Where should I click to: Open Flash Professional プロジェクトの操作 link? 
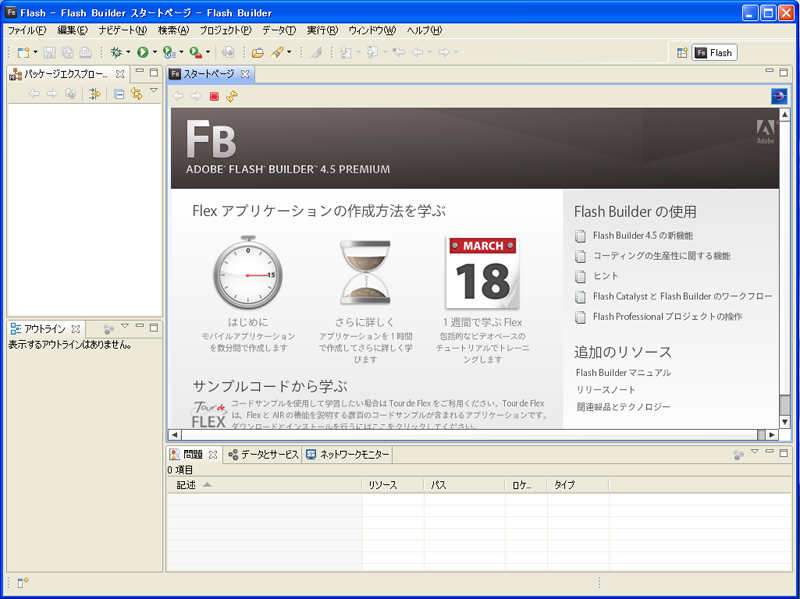[667, 316]
